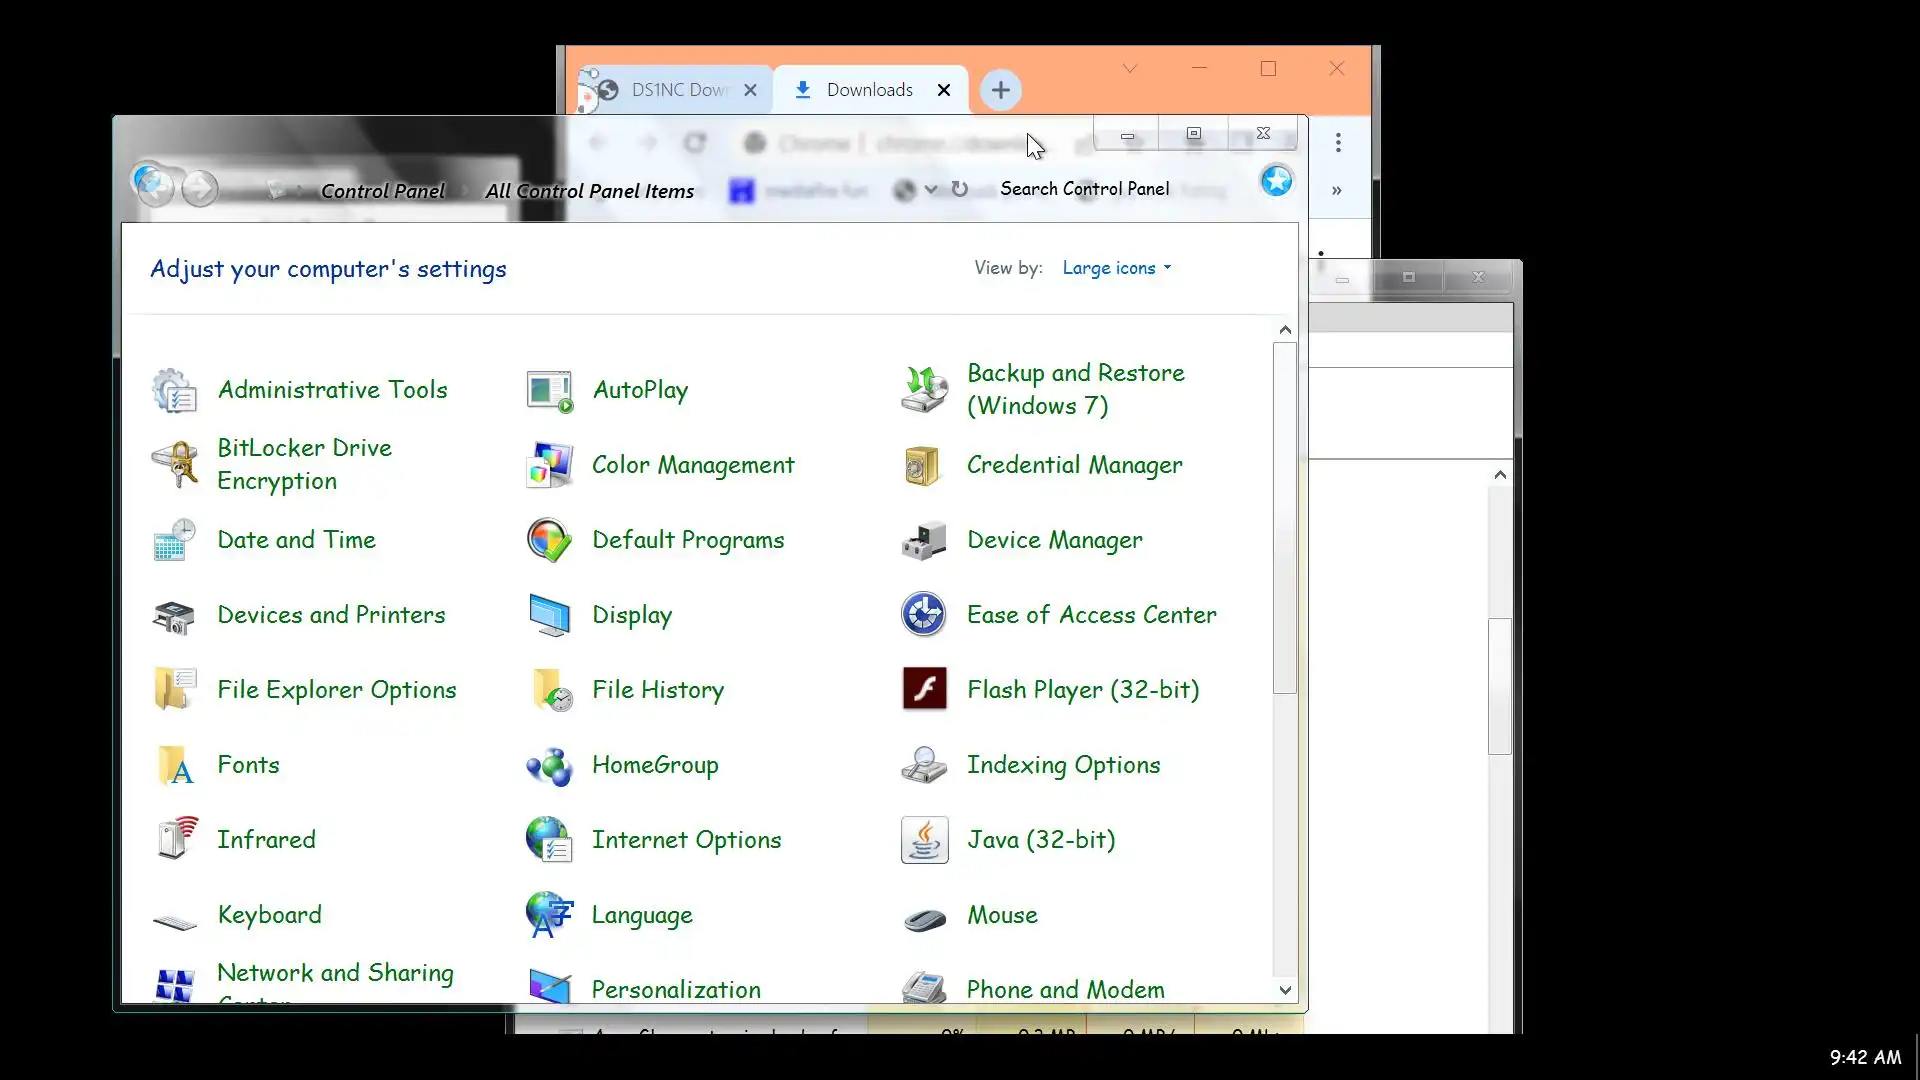The image size is (1920, 1080).
Task: Open the Flash Player (32-bit) icon
Action: pyautogui.click(x=924, y=689)
